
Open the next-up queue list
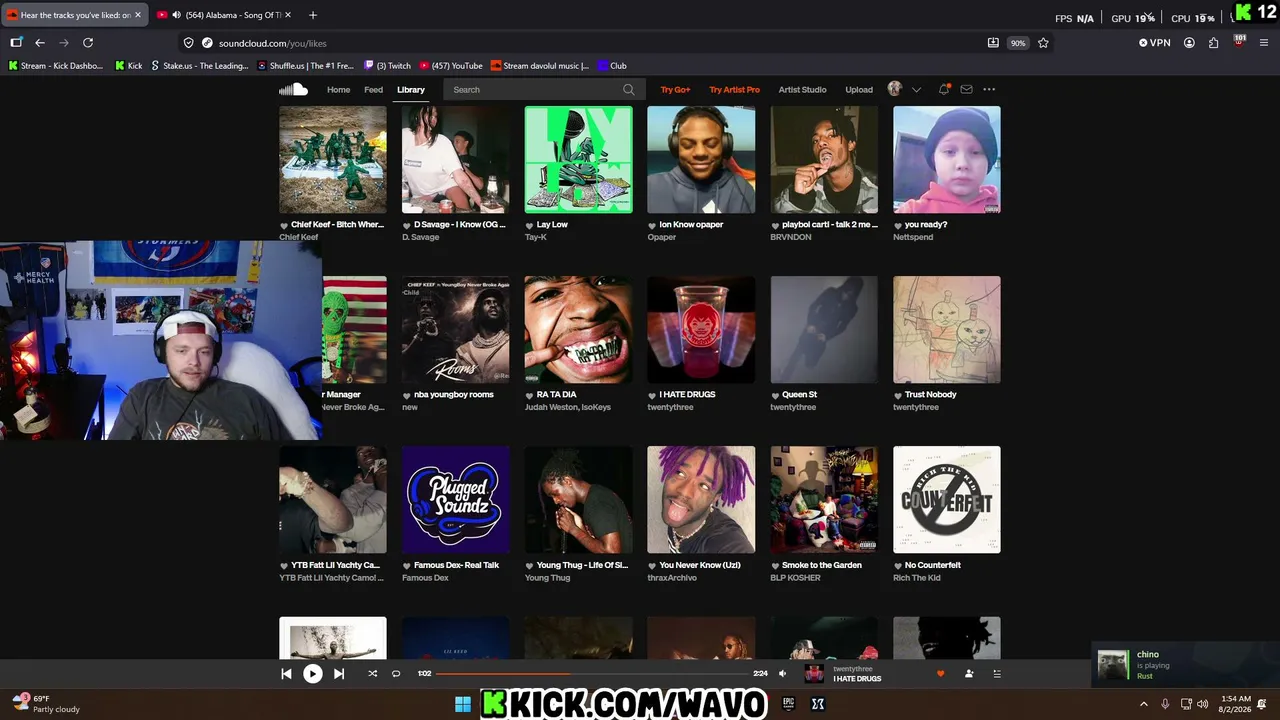coord(996,674)
